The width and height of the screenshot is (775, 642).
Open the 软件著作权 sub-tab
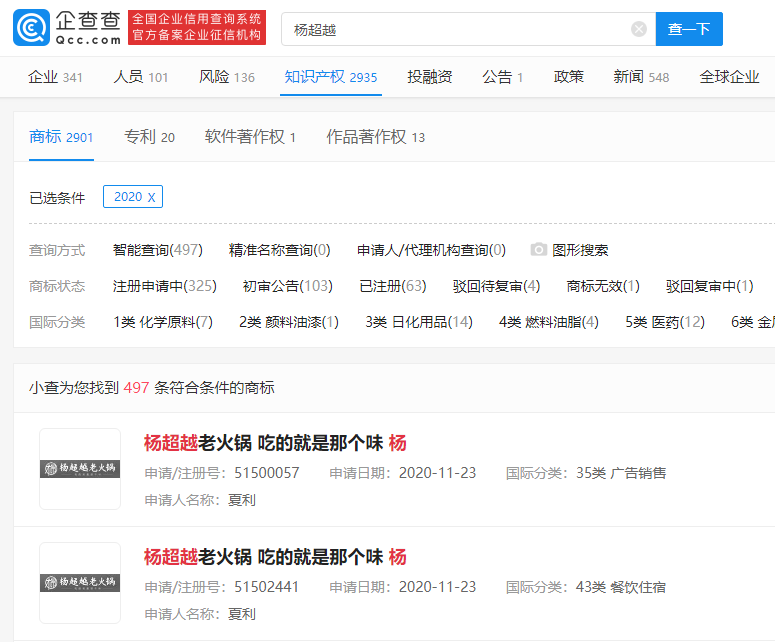point(250,137)
